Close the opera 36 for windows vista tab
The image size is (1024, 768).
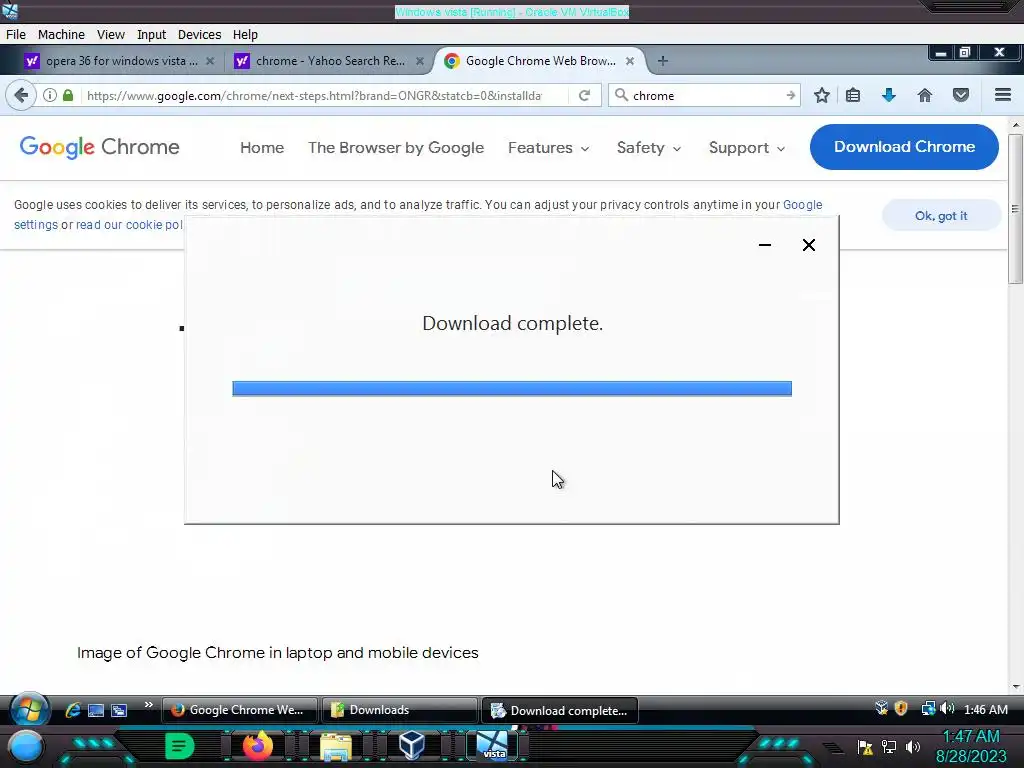pos(210,61)
